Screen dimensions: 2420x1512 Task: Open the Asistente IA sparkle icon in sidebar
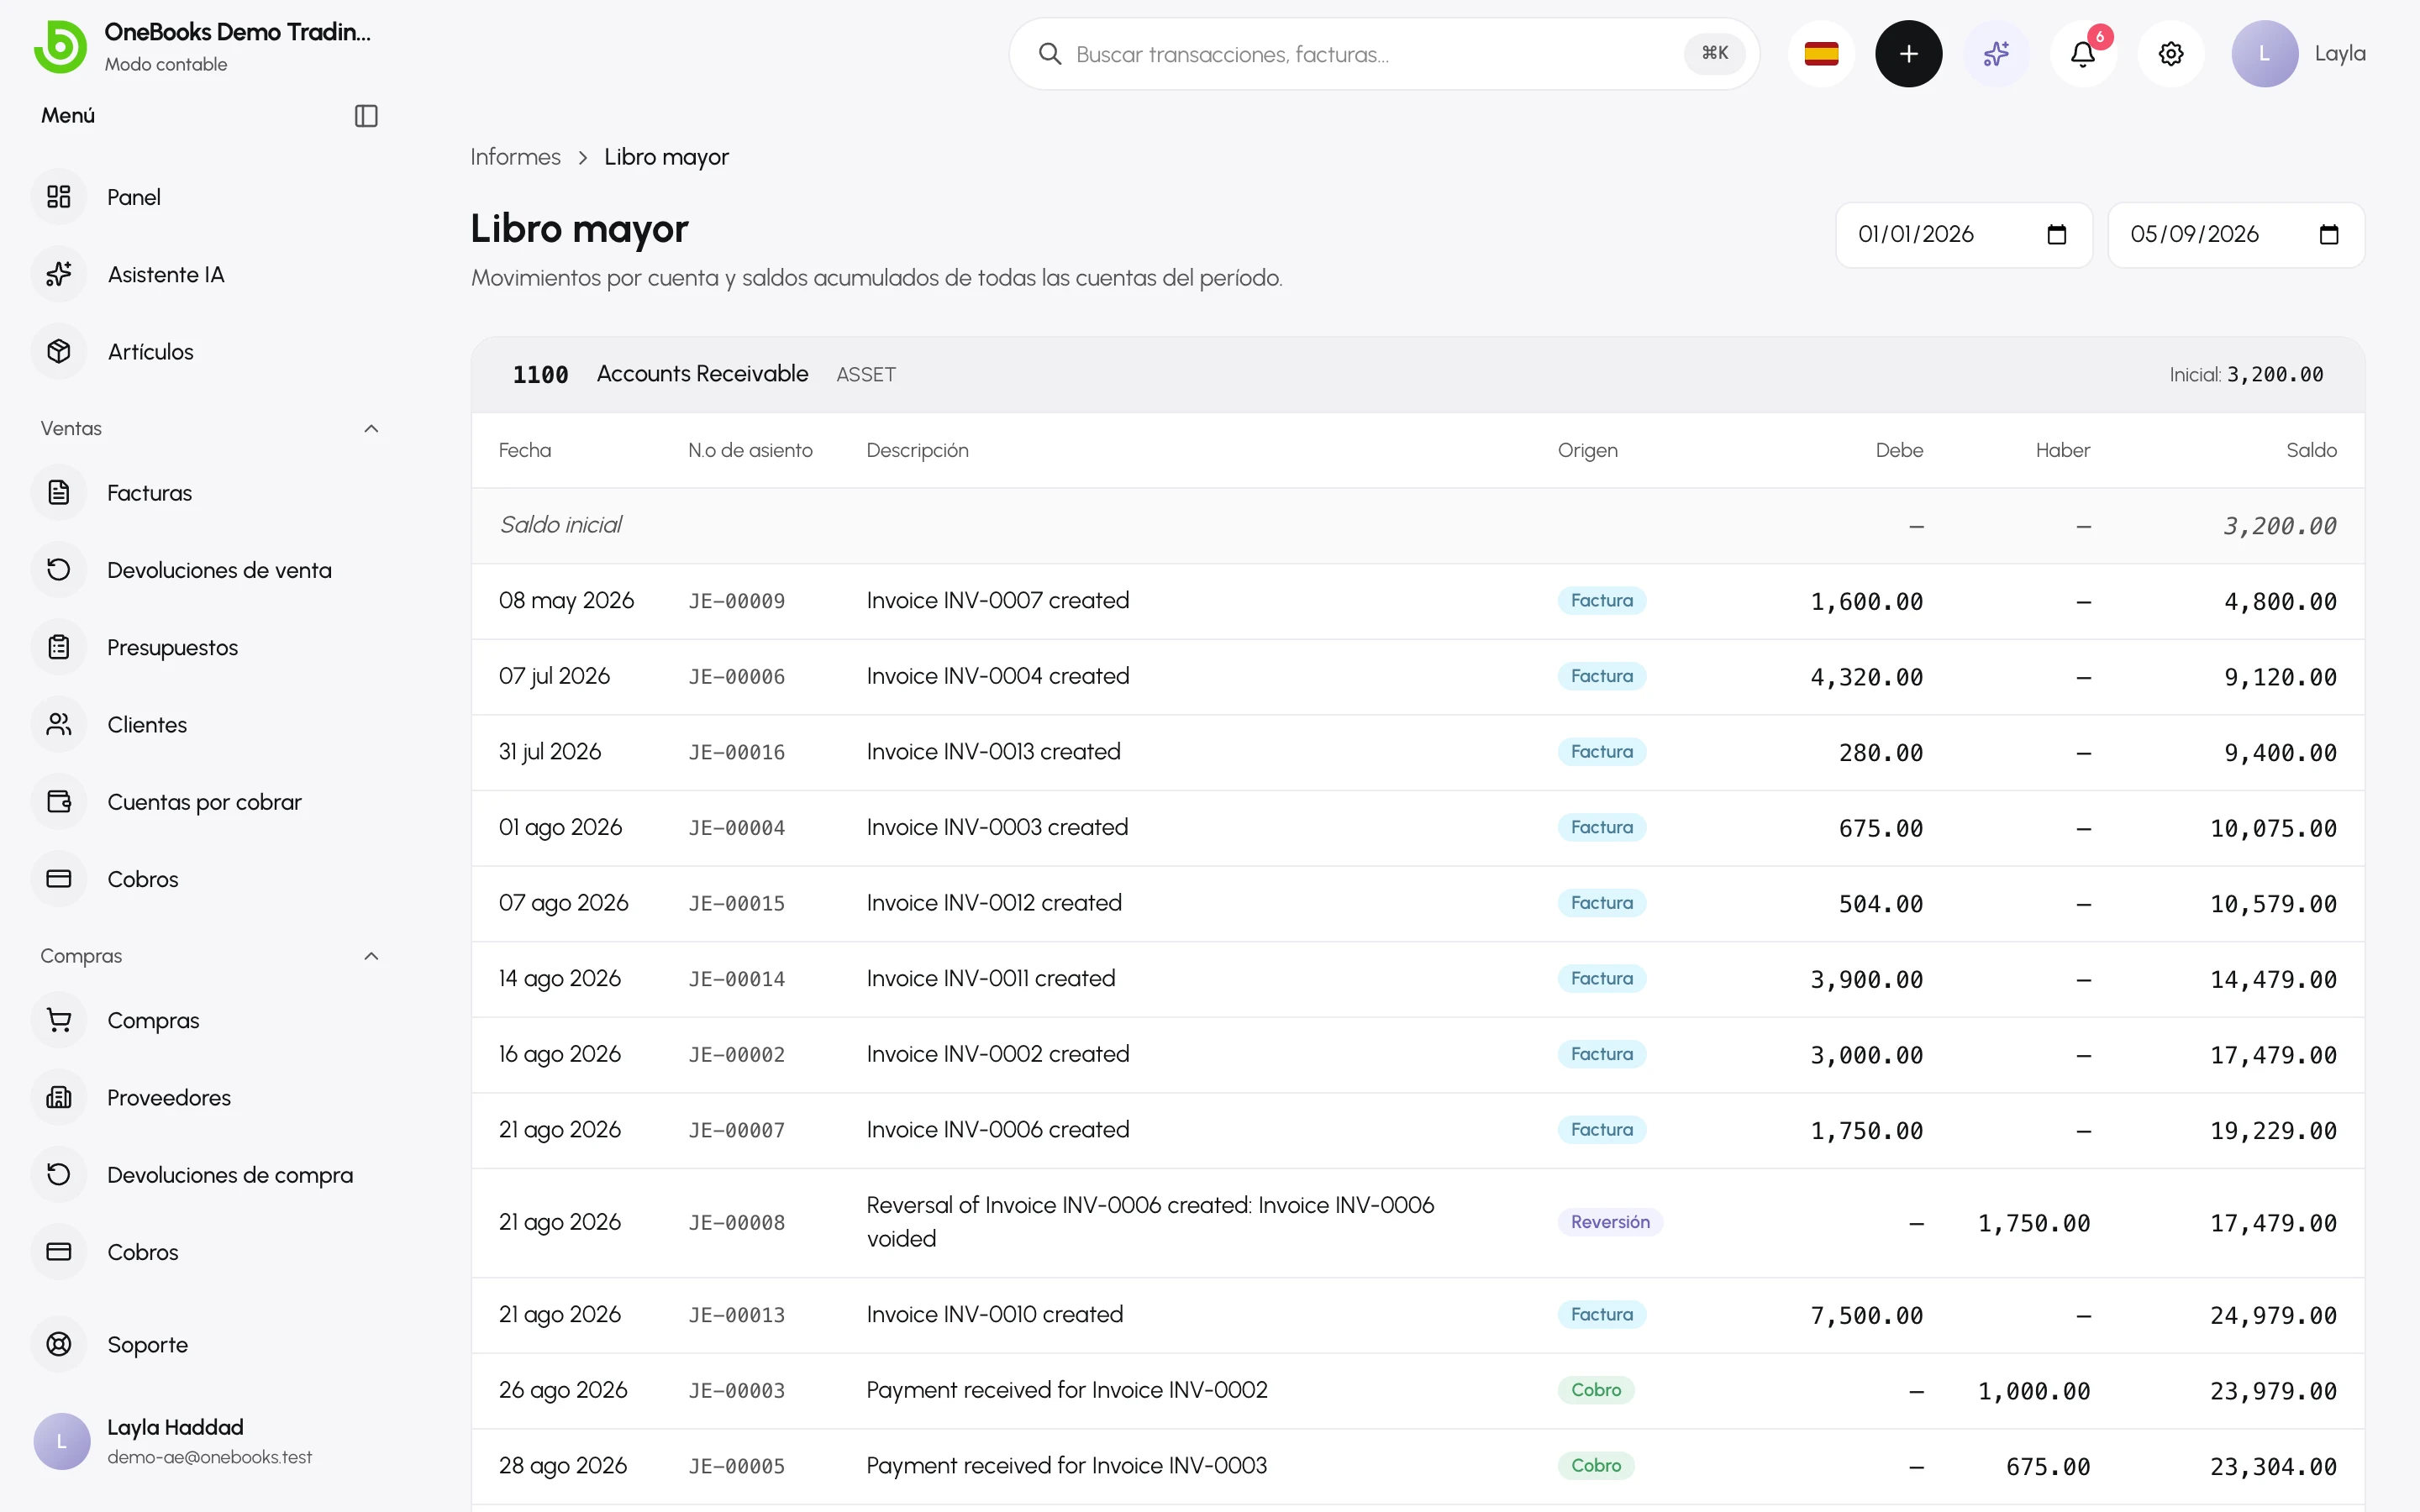coord(59,274)
